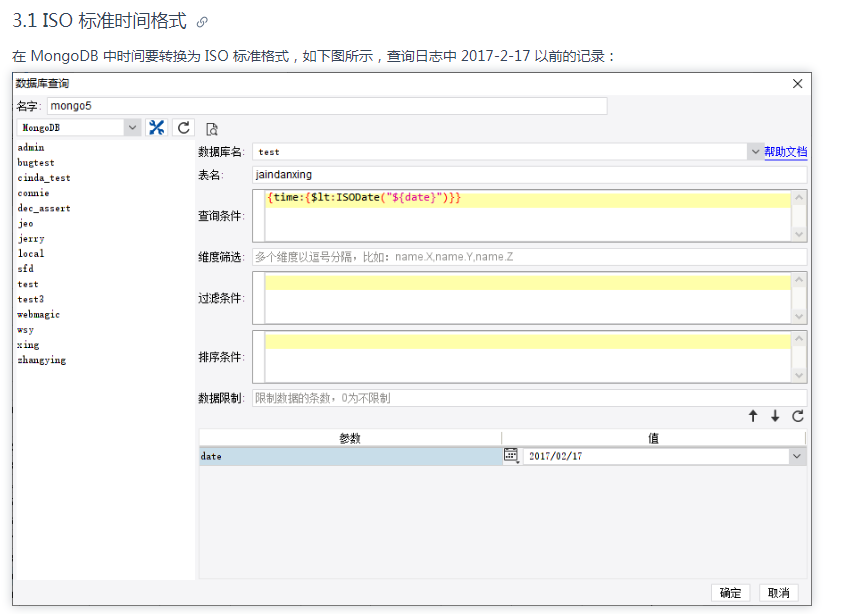Screen dimensions: 849x614
Task: Select the bugtest database
Action: click(x=36, y=162)
